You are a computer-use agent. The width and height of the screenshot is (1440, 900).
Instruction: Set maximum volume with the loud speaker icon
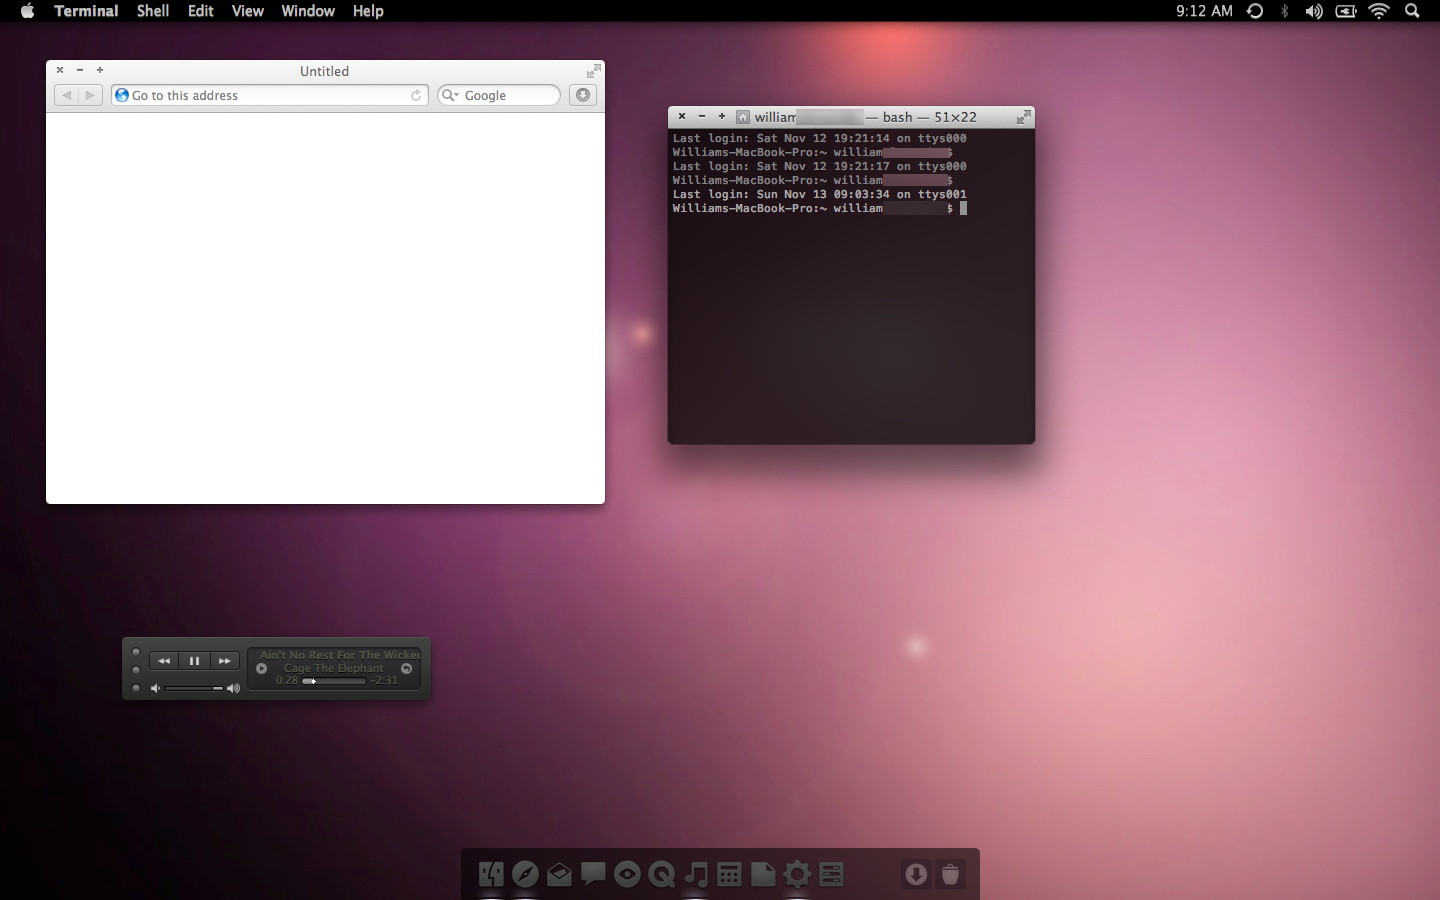click(x=234, y=688)
